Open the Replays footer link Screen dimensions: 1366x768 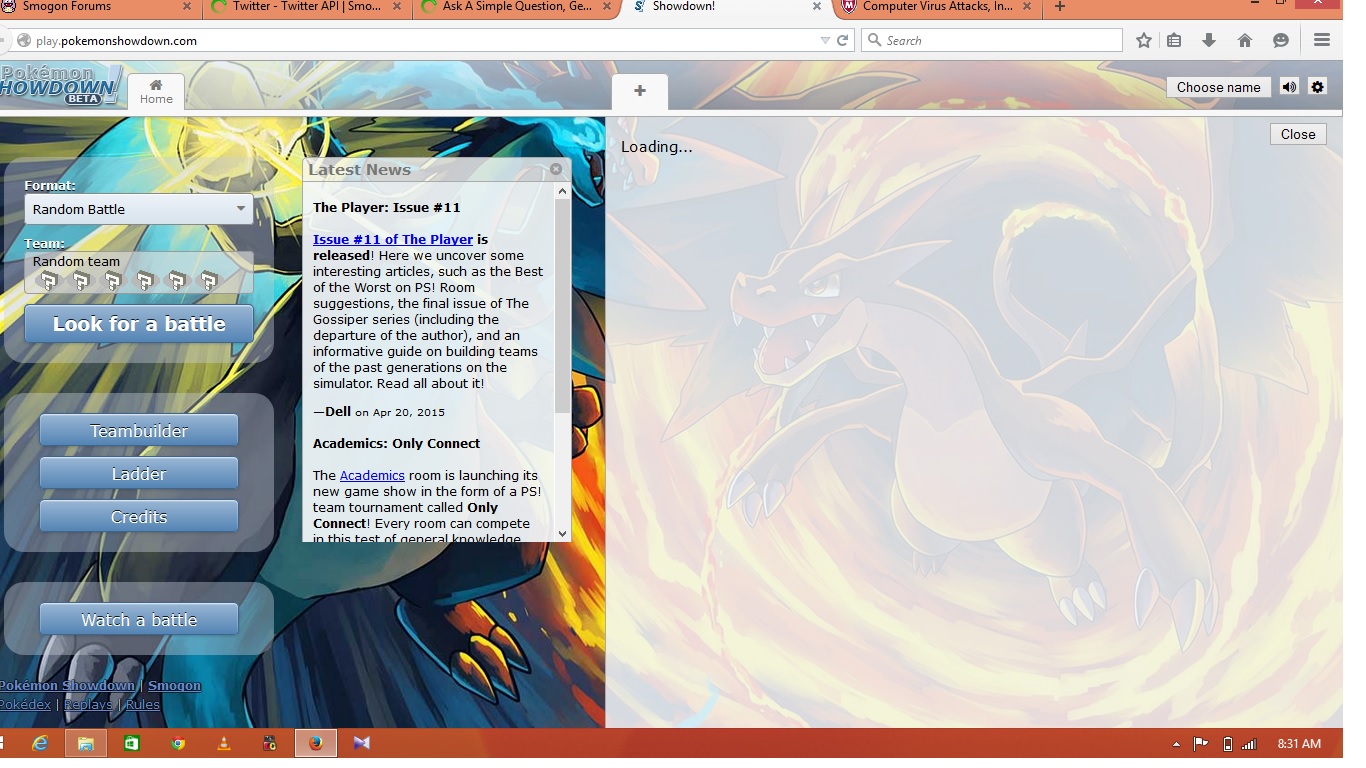point(88,704)
